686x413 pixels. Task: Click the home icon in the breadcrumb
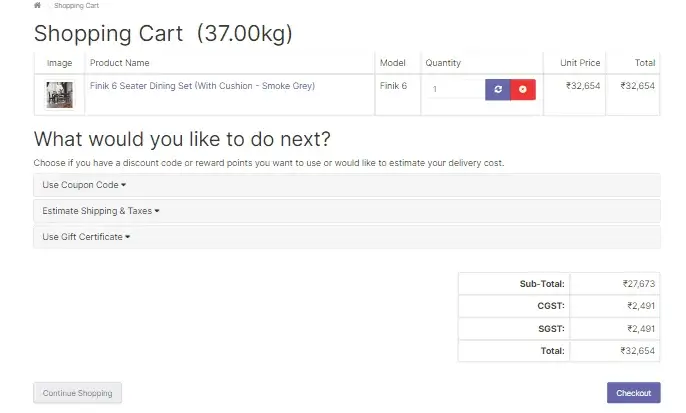pos(38,5)
